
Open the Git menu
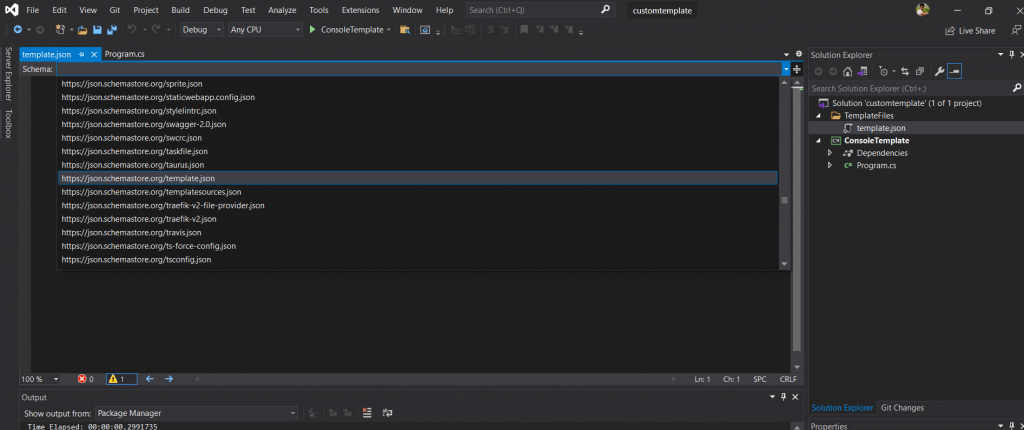coord(115,10)
